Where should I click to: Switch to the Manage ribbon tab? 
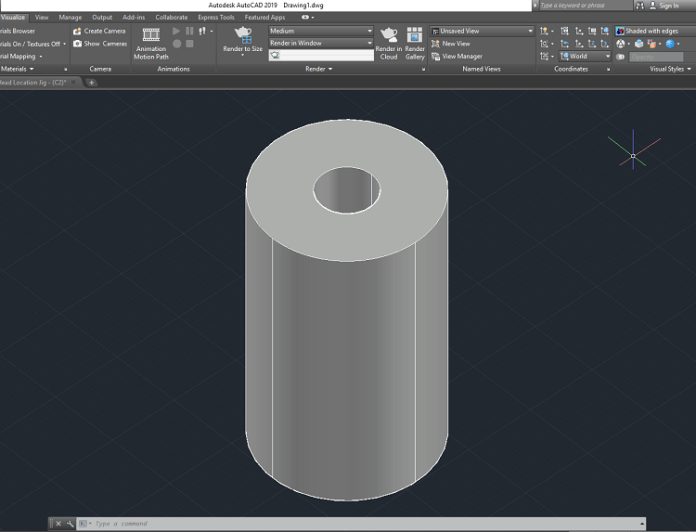pos(70,17)
